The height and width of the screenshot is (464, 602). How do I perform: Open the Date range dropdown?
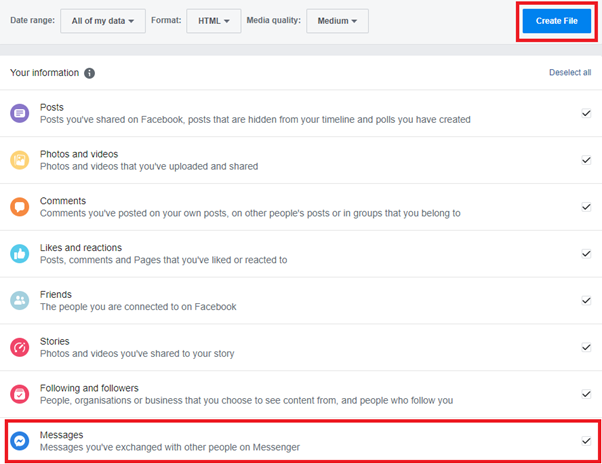coord(103,21)
